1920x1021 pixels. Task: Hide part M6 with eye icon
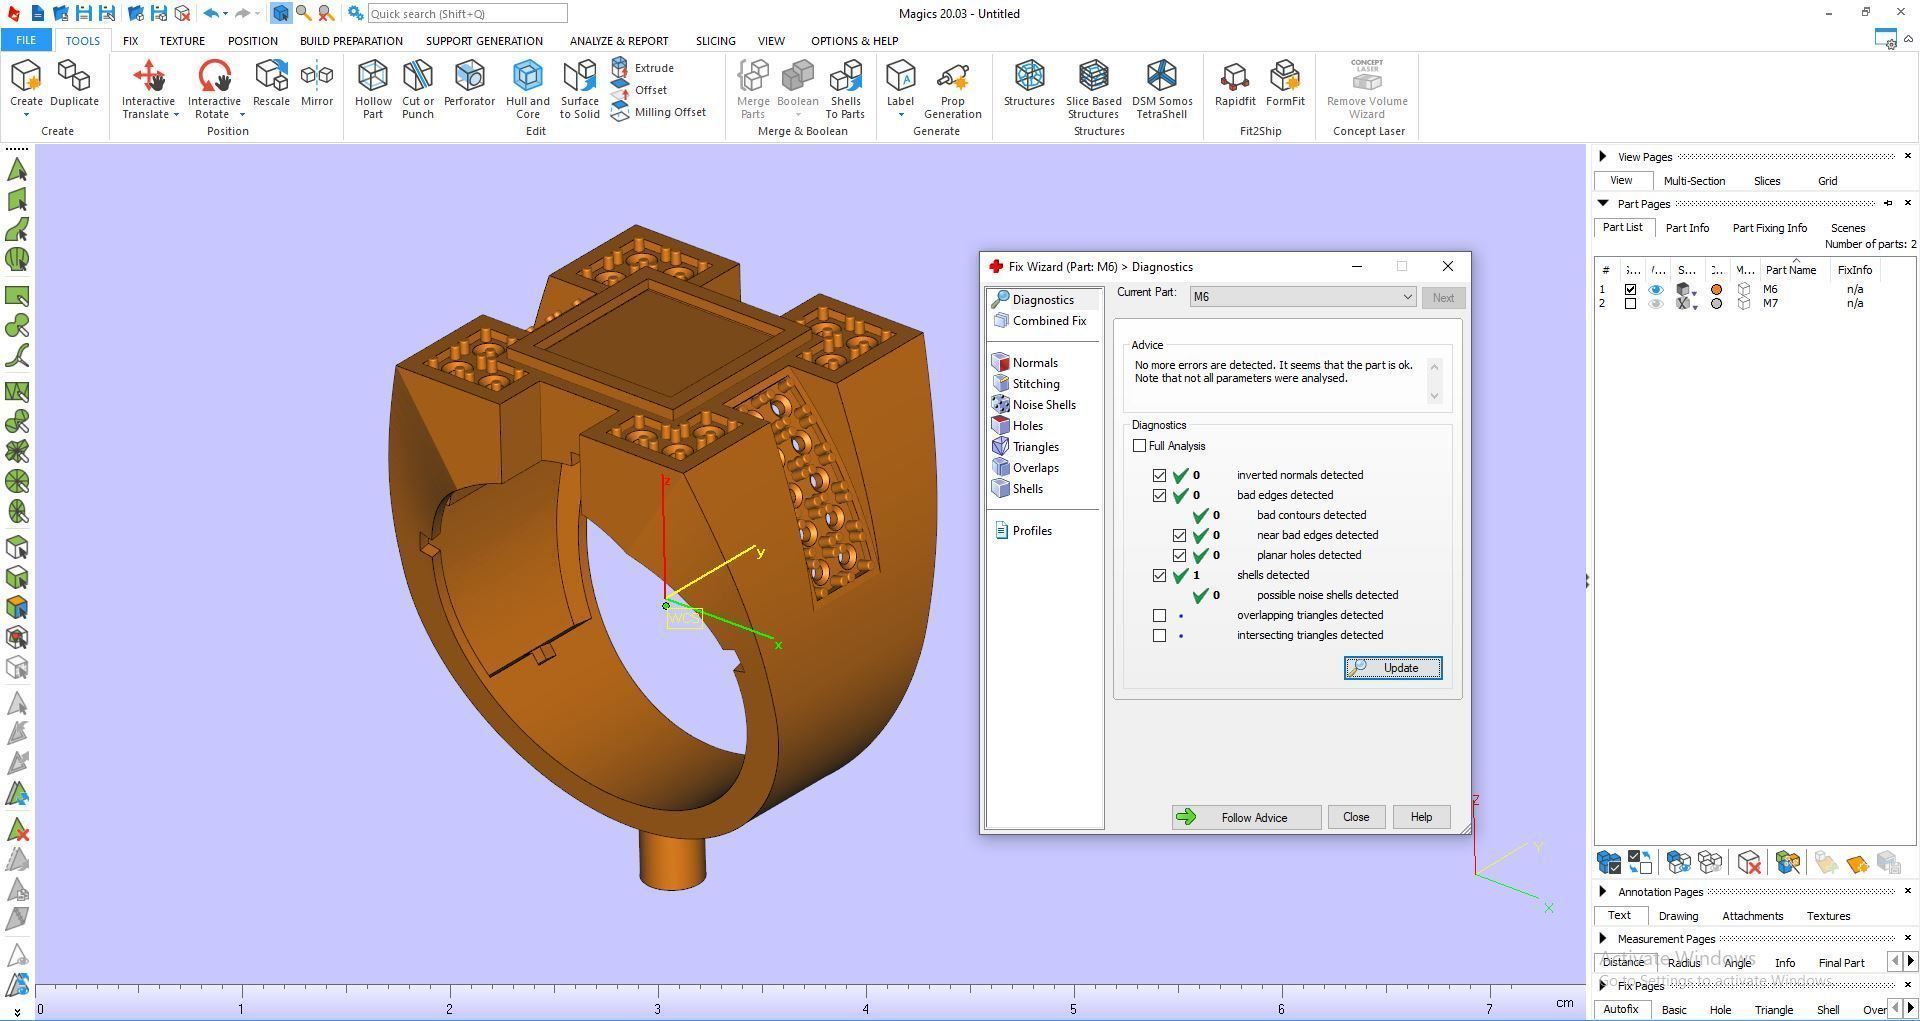1656,290
